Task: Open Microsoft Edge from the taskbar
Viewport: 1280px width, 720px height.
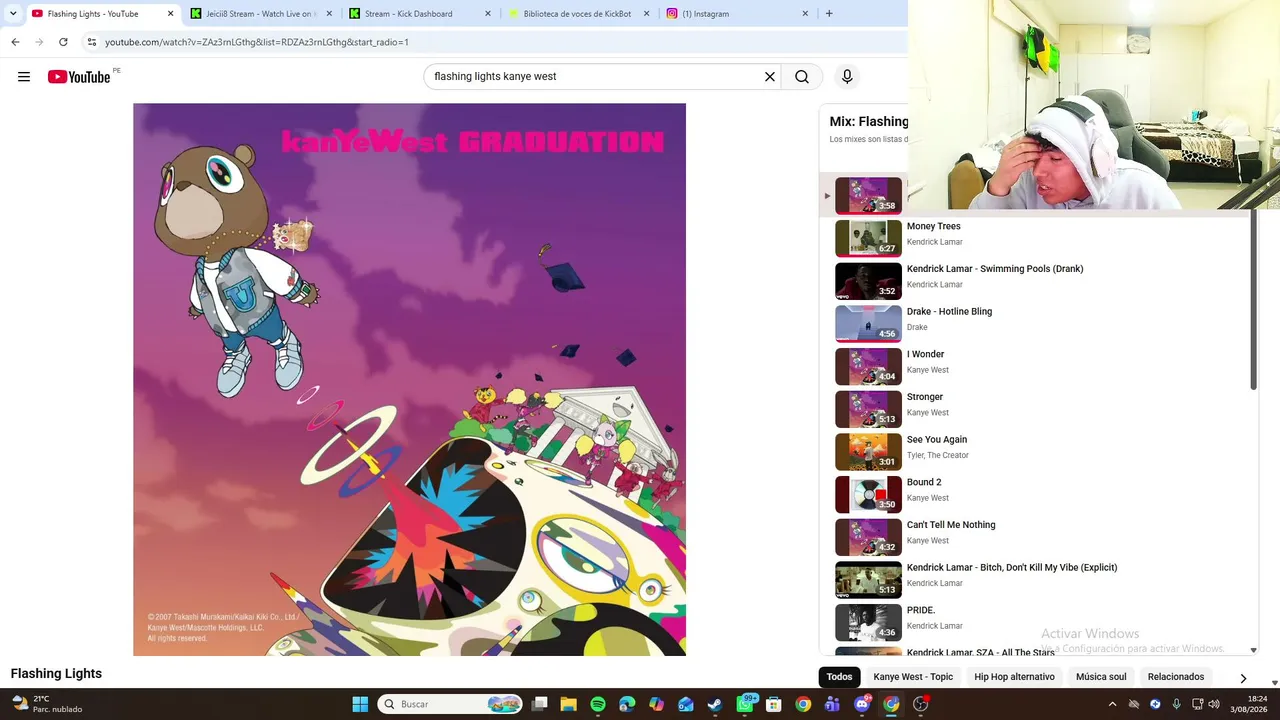Action: point(627,704)
